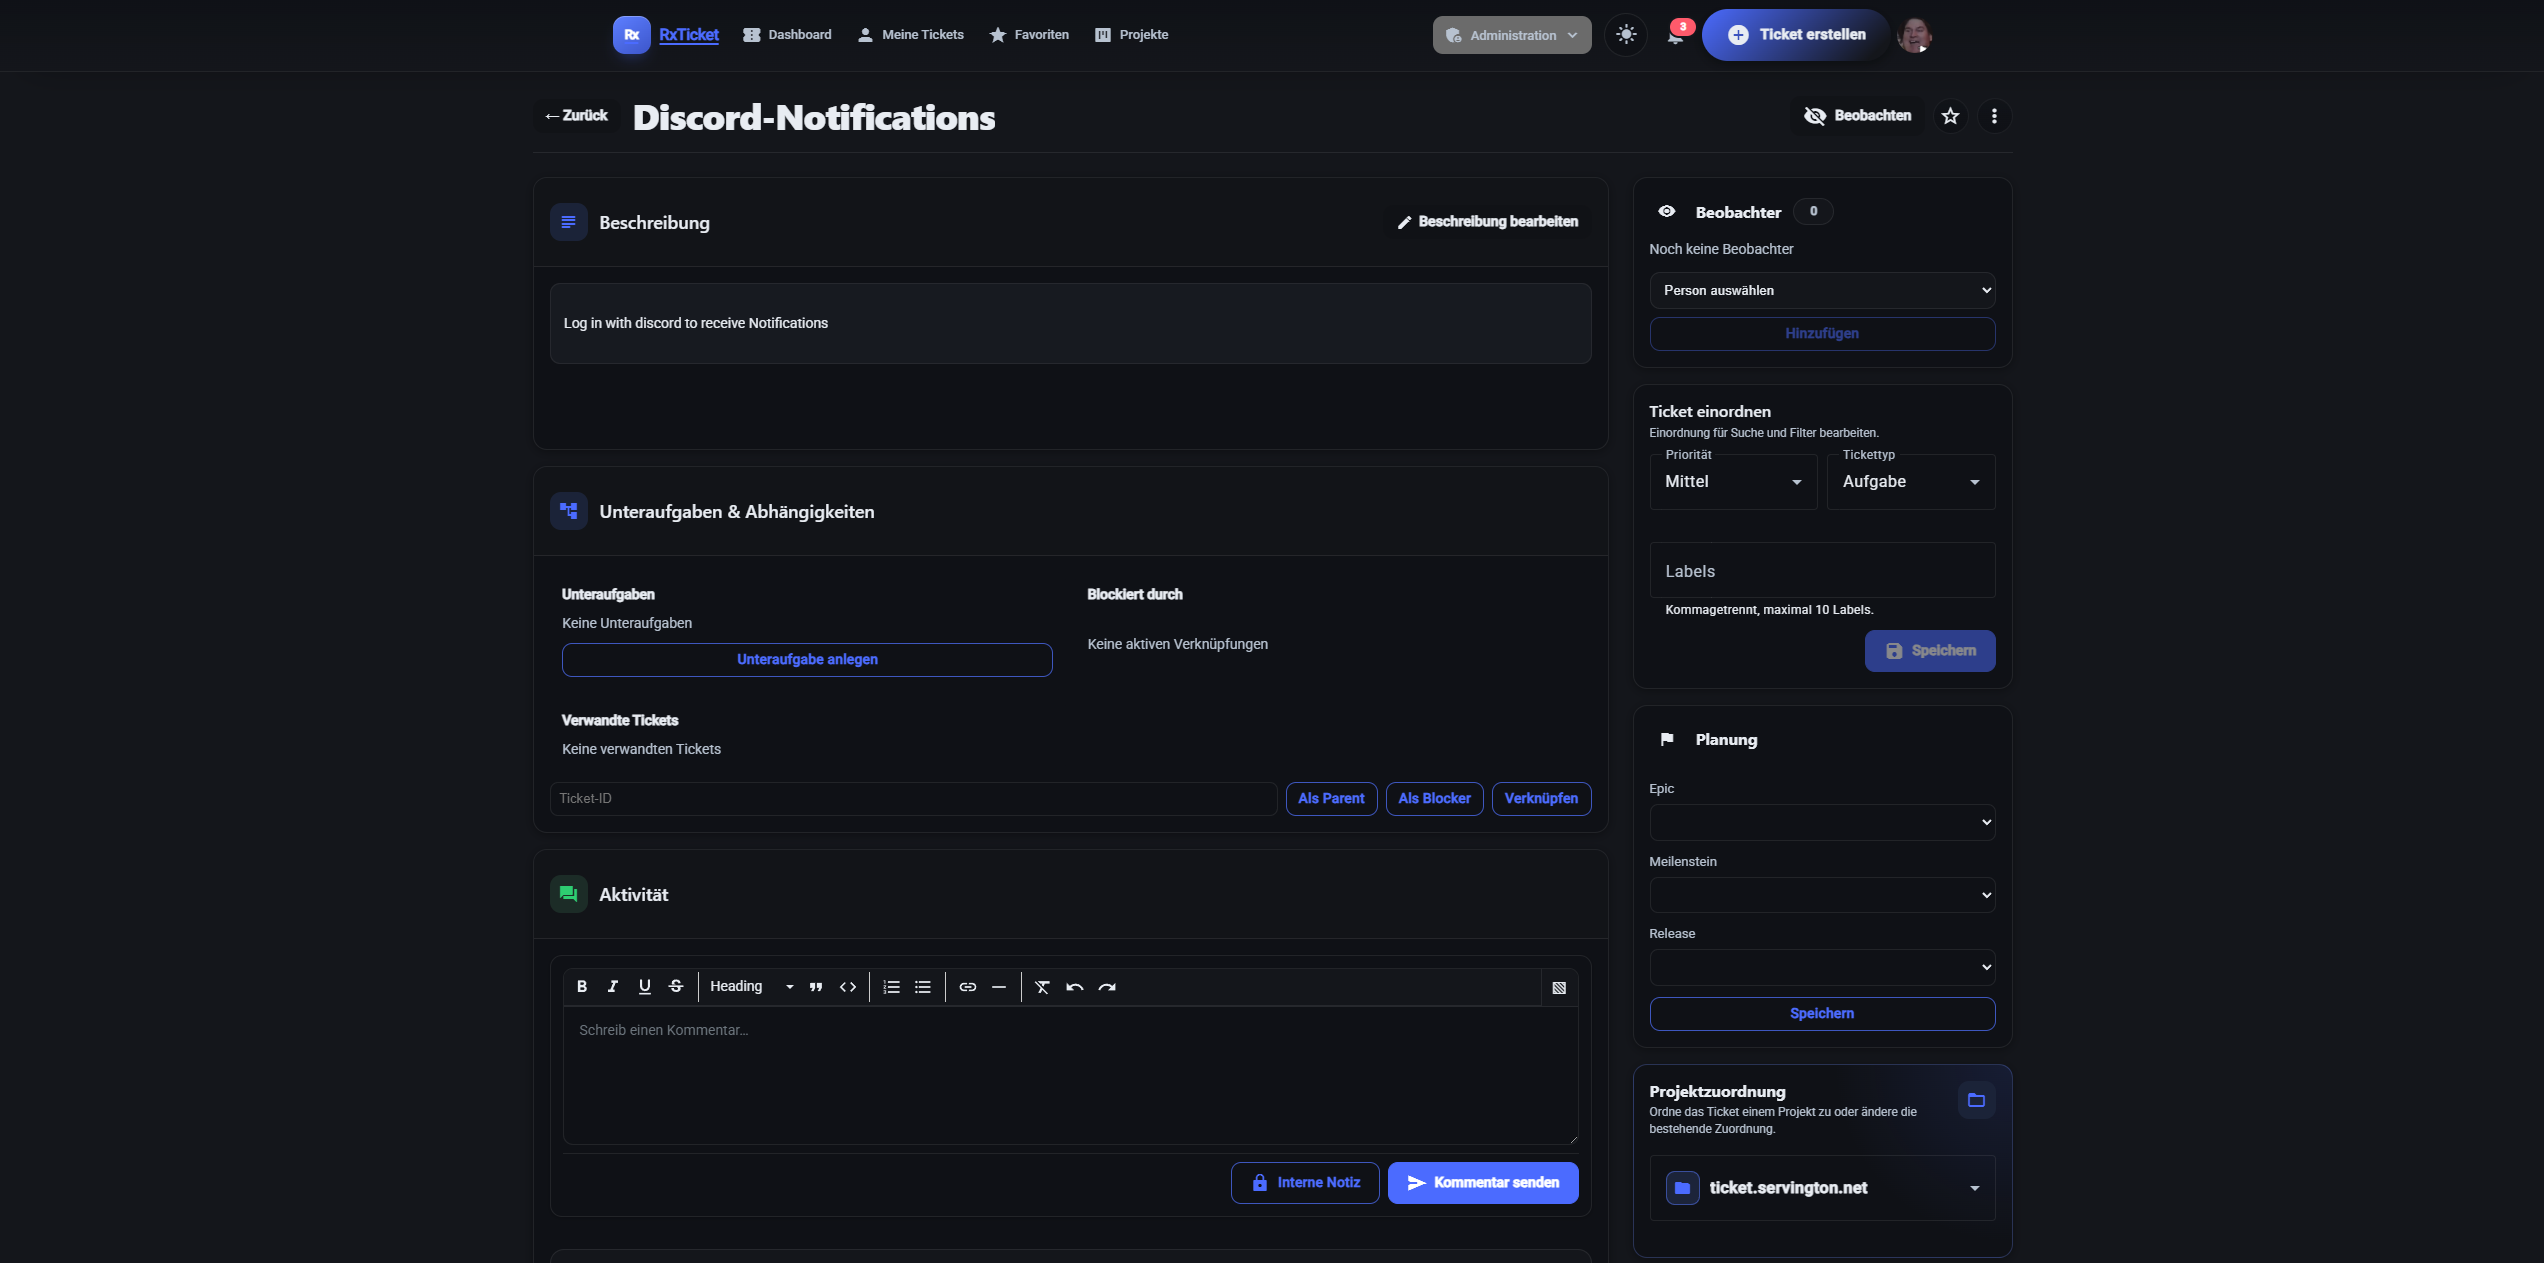The height and width of the screenshot is (1263, 2544).
Task: Open the ticket three-dot options menu
Action: click(x=1994, y=116)
